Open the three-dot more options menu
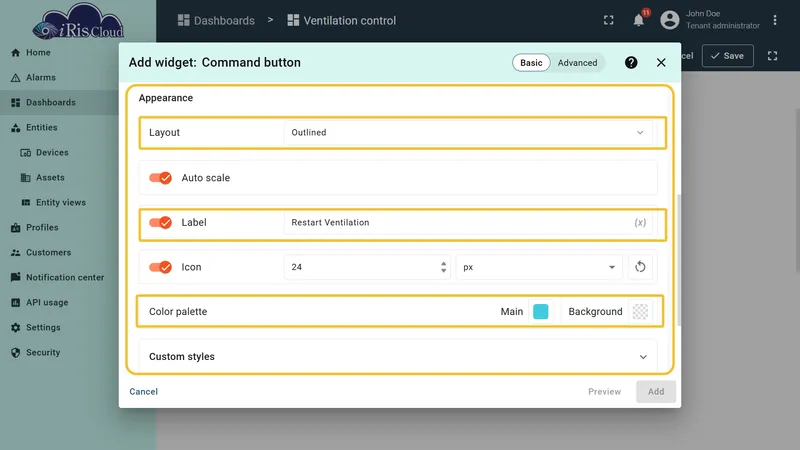The width and height of the screenshot is (800, 450). point(774,20)
